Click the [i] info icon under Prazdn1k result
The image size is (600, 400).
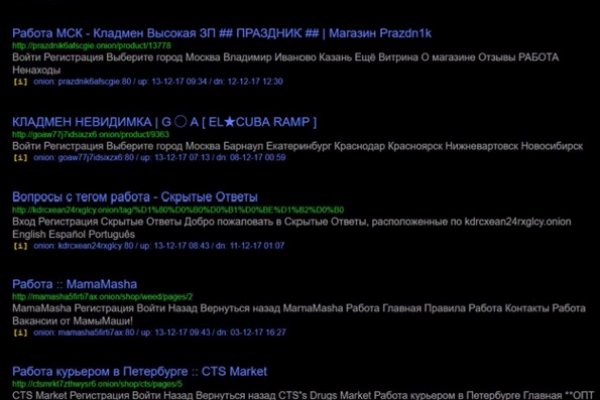click(20, 81)
